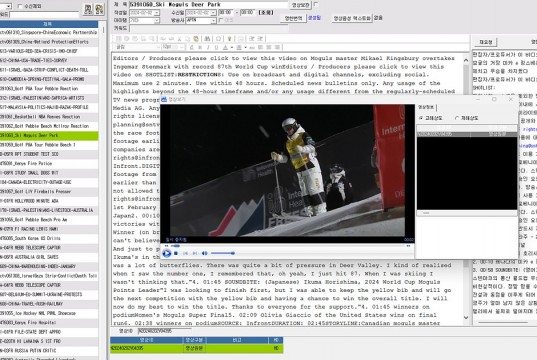Screen dimensions: 537x360
Task: Skip to next track in video player
Action: point(195,253)
